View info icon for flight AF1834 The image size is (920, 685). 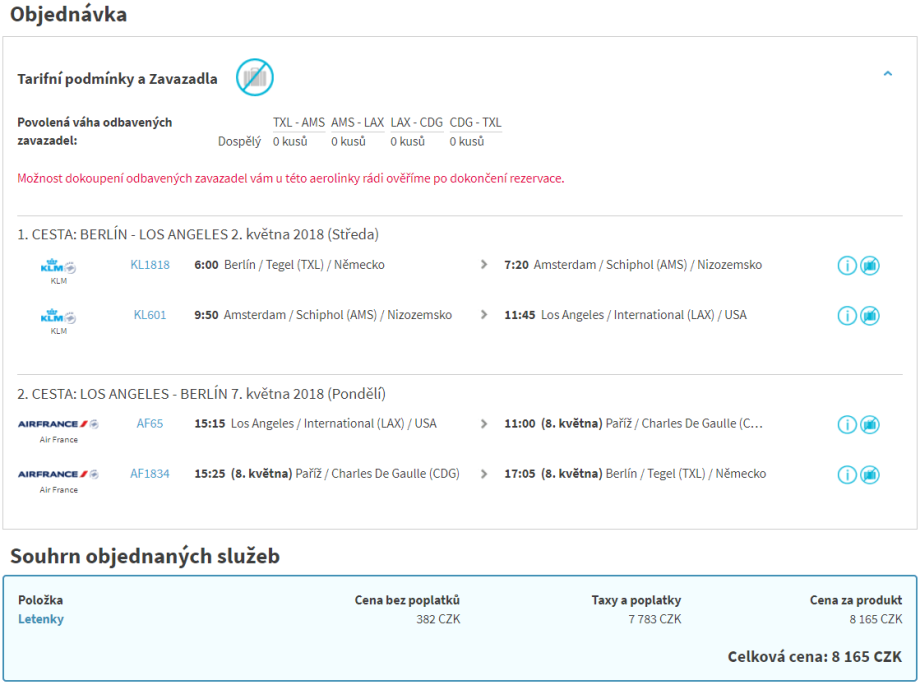click(x=847, y=475)
